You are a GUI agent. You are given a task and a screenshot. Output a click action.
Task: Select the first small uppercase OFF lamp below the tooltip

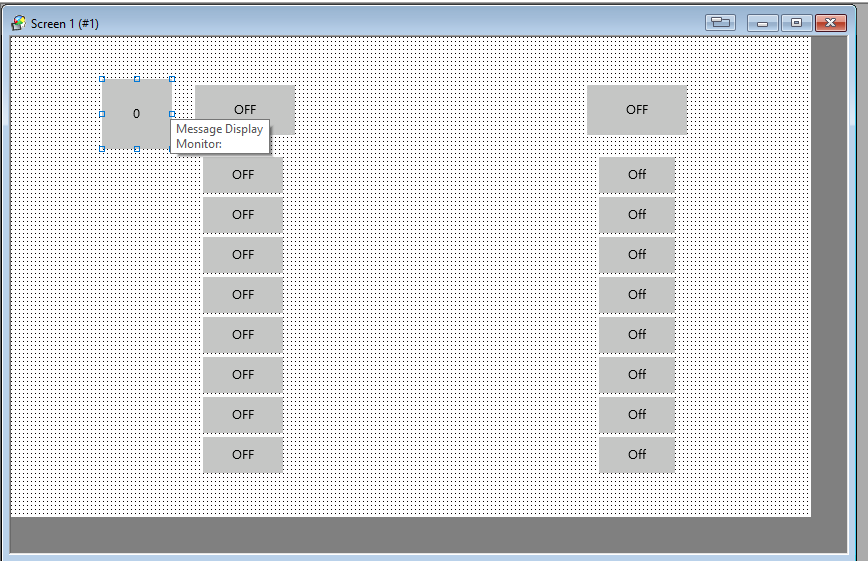click(242, 175)
